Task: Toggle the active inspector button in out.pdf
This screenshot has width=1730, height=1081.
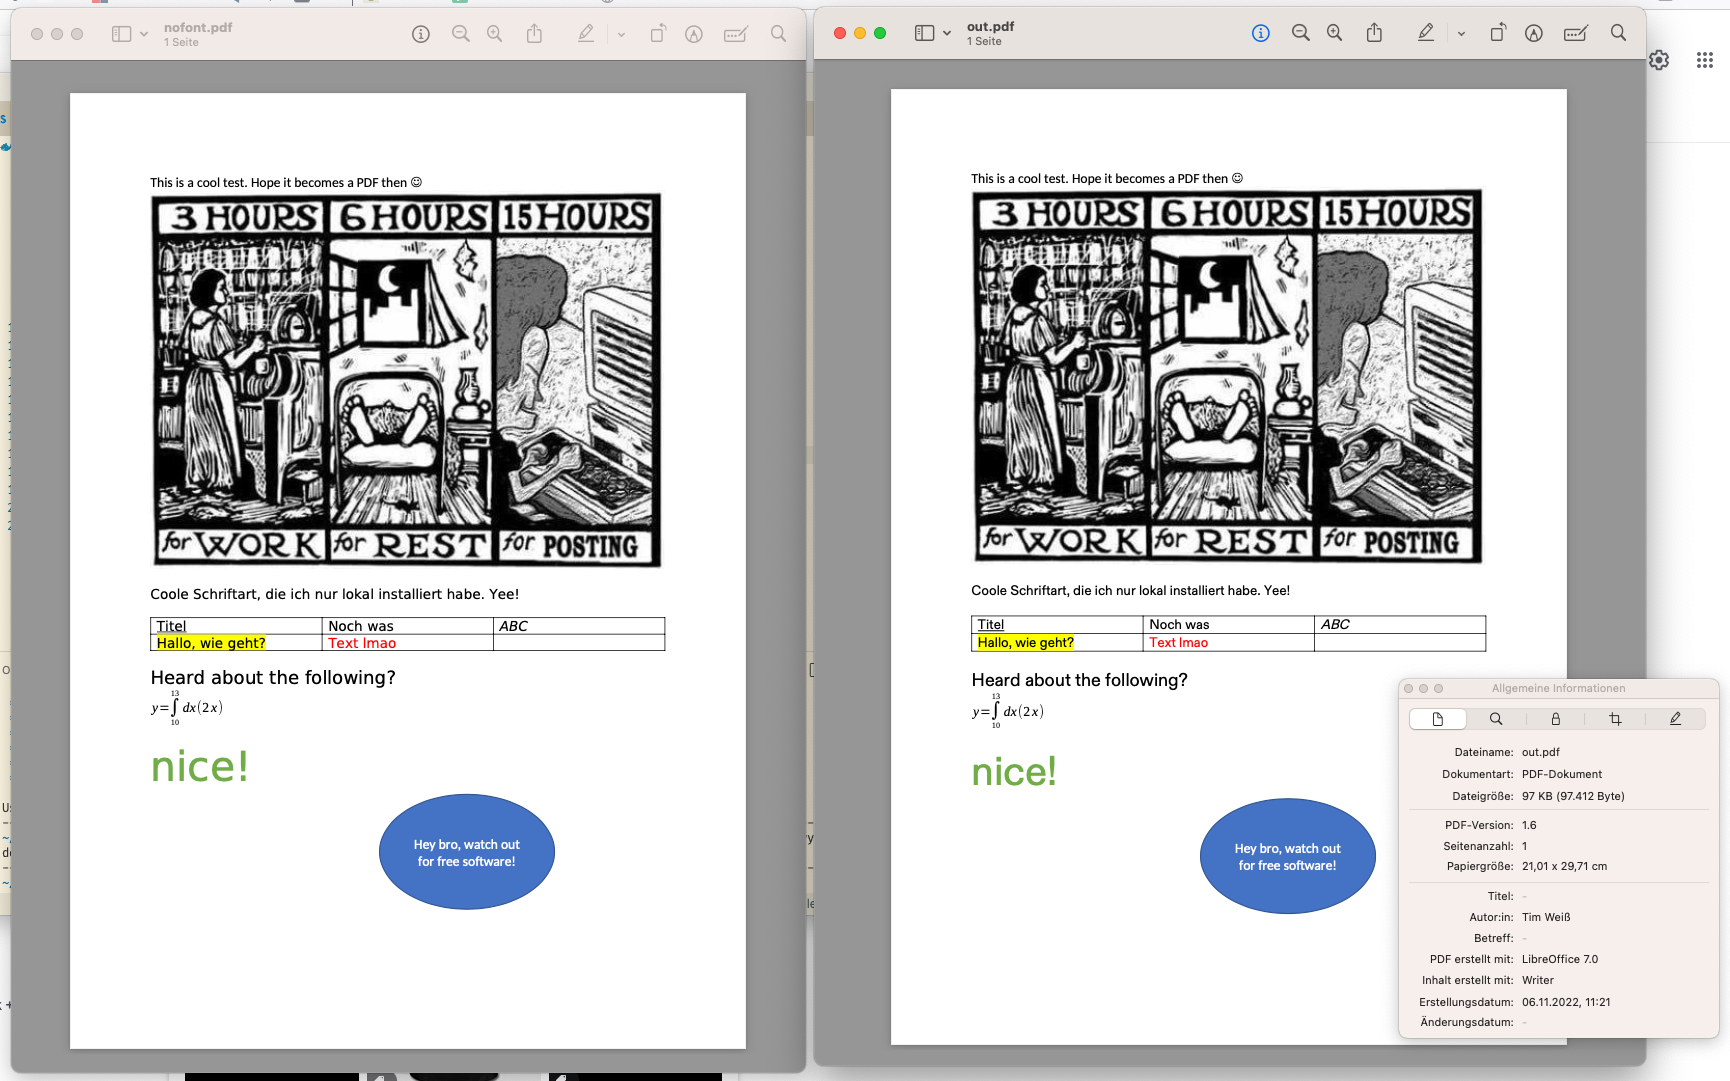Action: 1261,33
